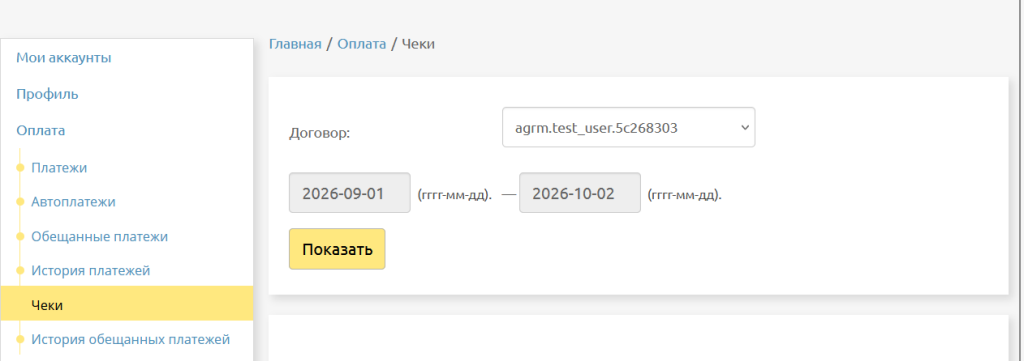Open the Автоплатежи submenu link

pos(73,202)
